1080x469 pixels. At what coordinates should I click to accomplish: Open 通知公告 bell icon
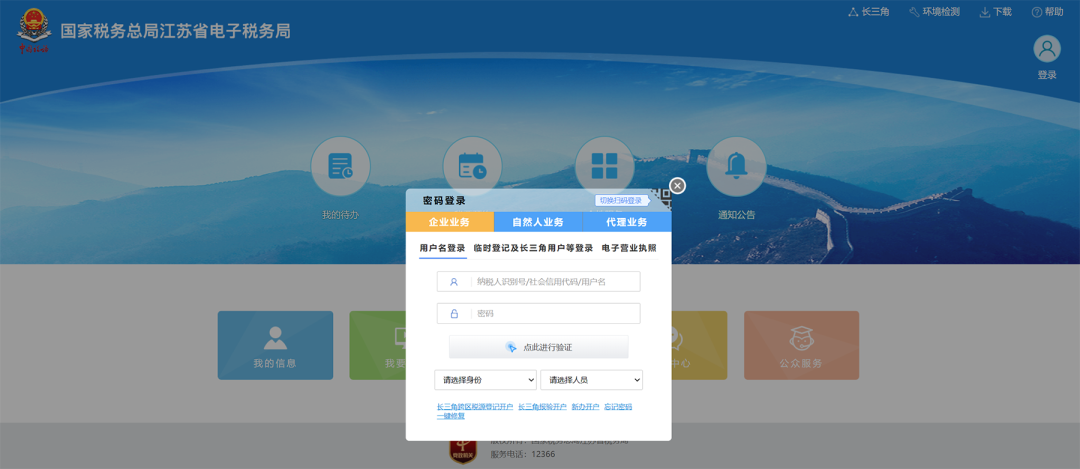point(736,167)
